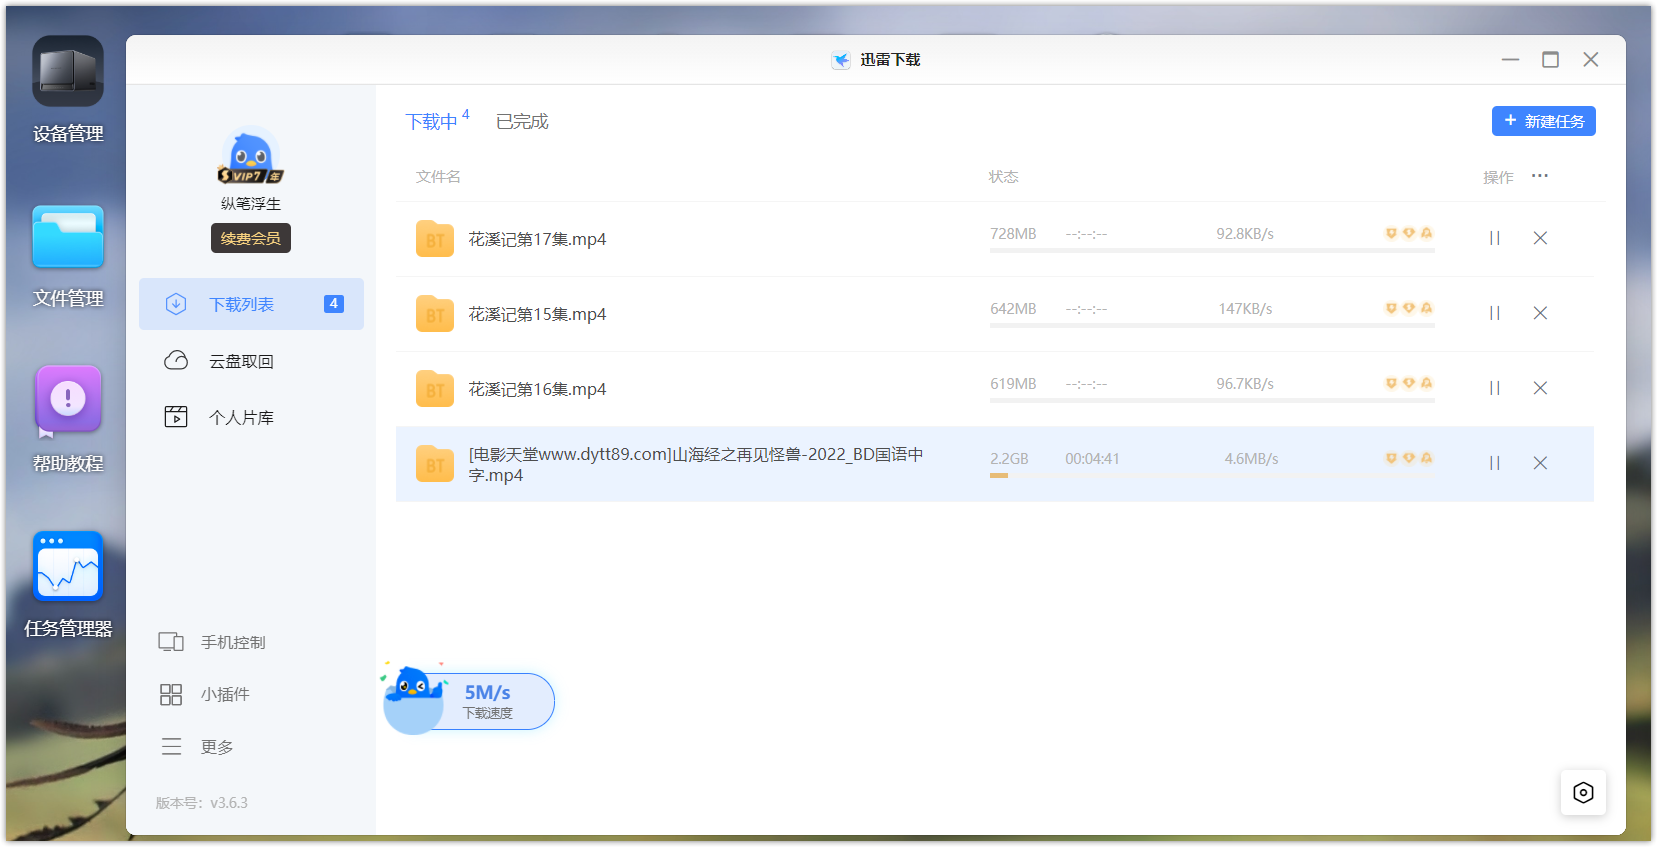This screenshot has width=1657, height=847.
Task: Click the BT folder icon of 山海经之再见怪兽
Action: coord(435,463)
